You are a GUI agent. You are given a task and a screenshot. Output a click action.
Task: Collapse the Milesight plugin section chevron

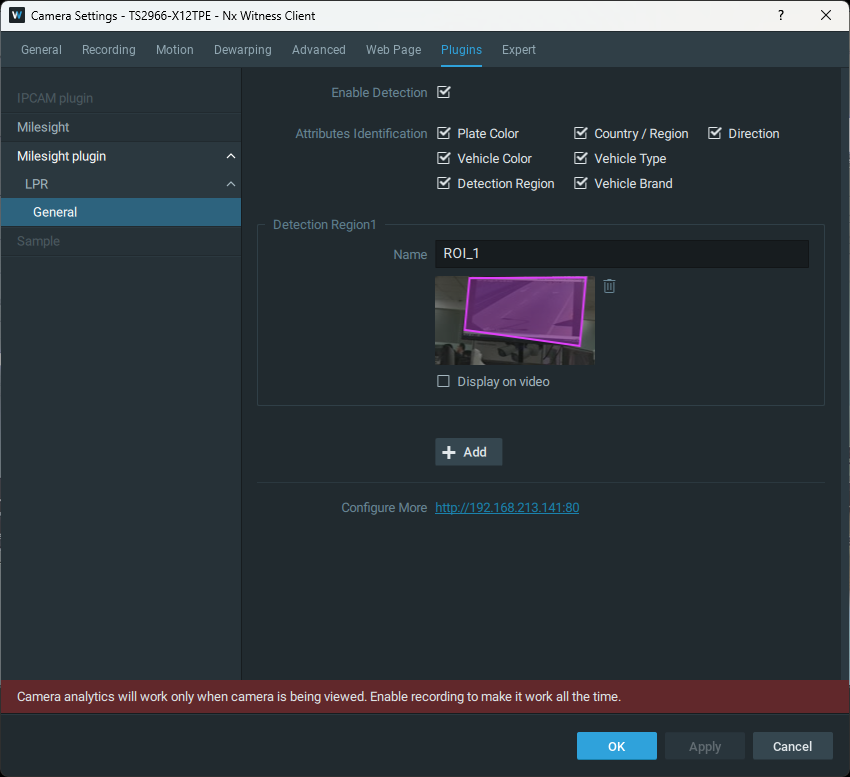point(231,156)
